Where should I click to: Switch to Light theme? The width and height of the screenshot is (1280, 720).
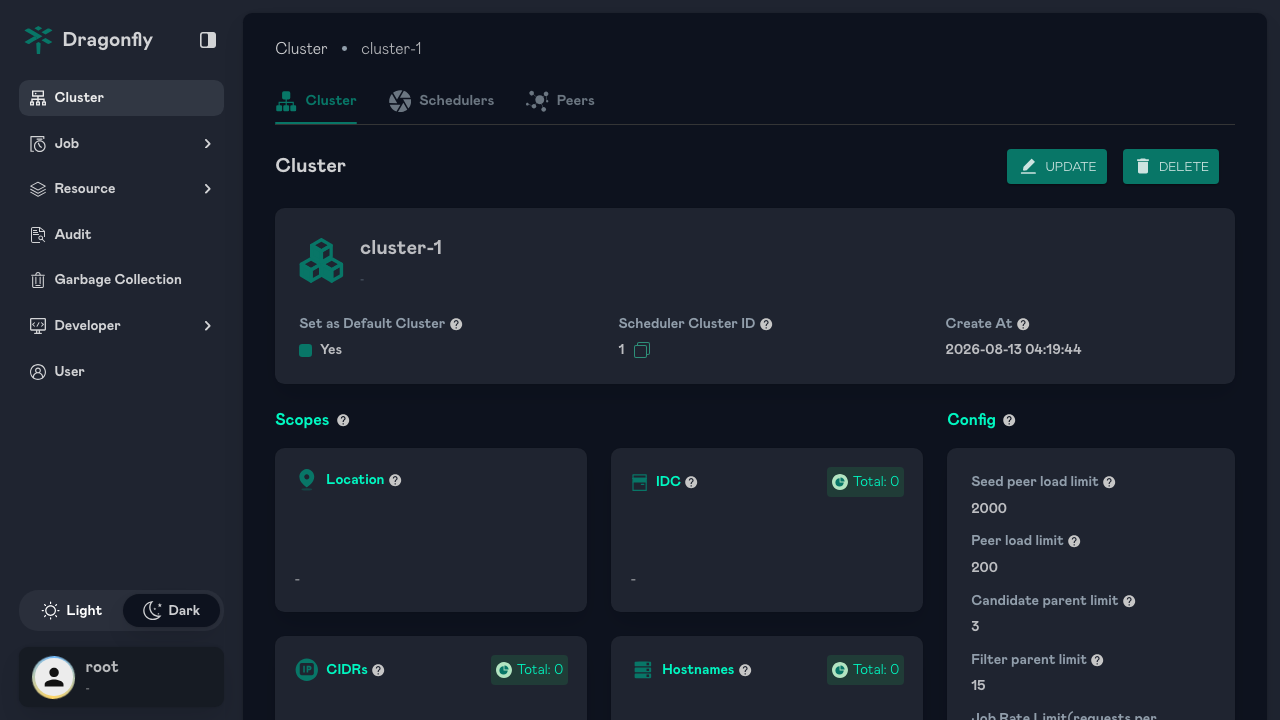tap(72, 611)
